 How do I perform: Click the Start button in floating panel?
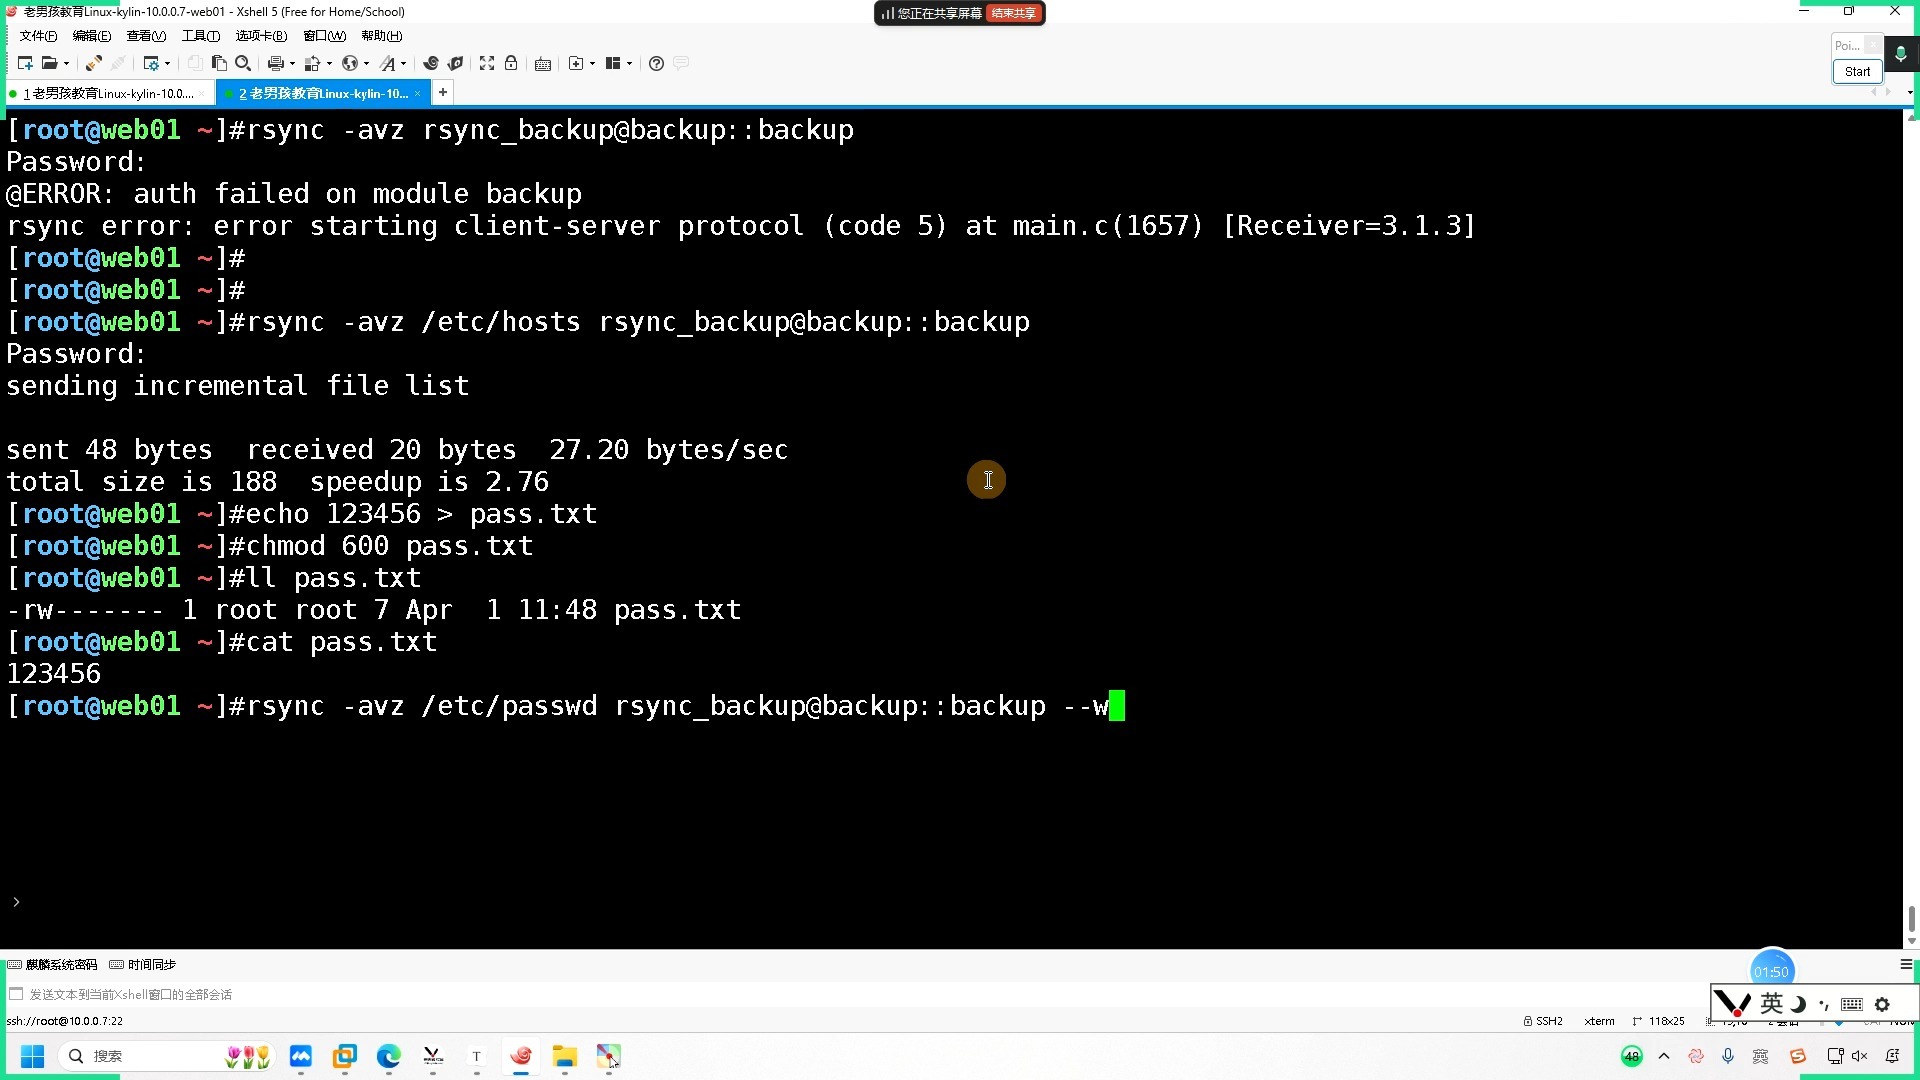(x=1857, y=71)
